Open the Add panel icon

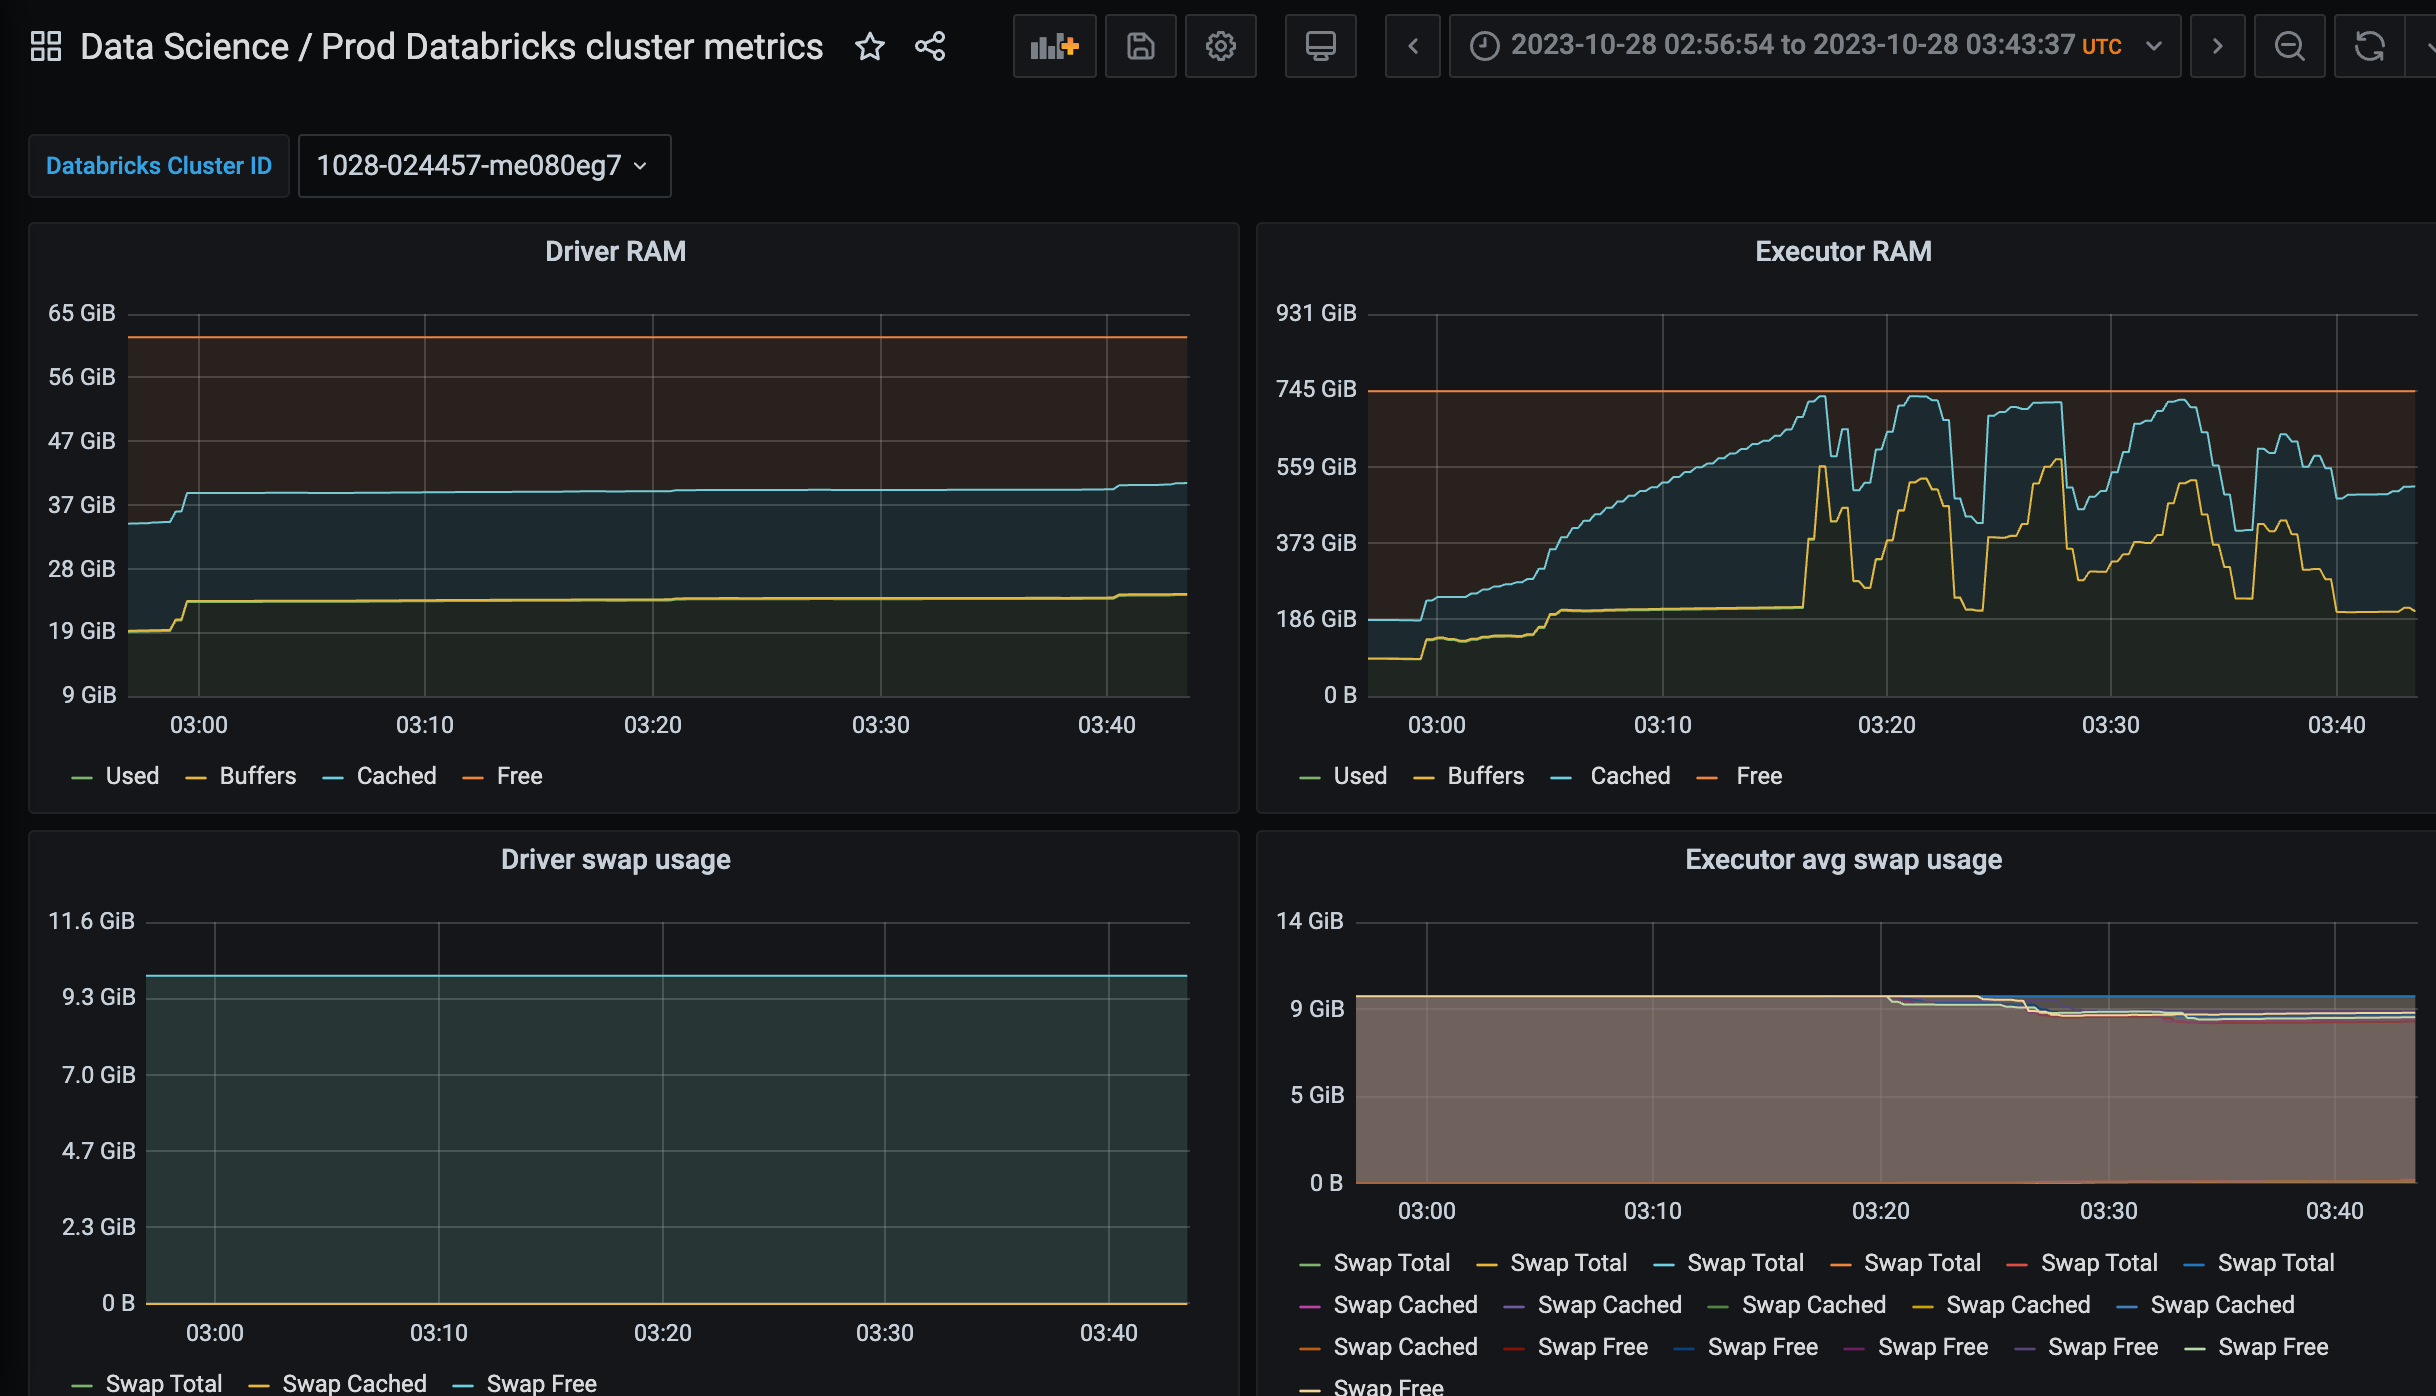pos(1054,46)
